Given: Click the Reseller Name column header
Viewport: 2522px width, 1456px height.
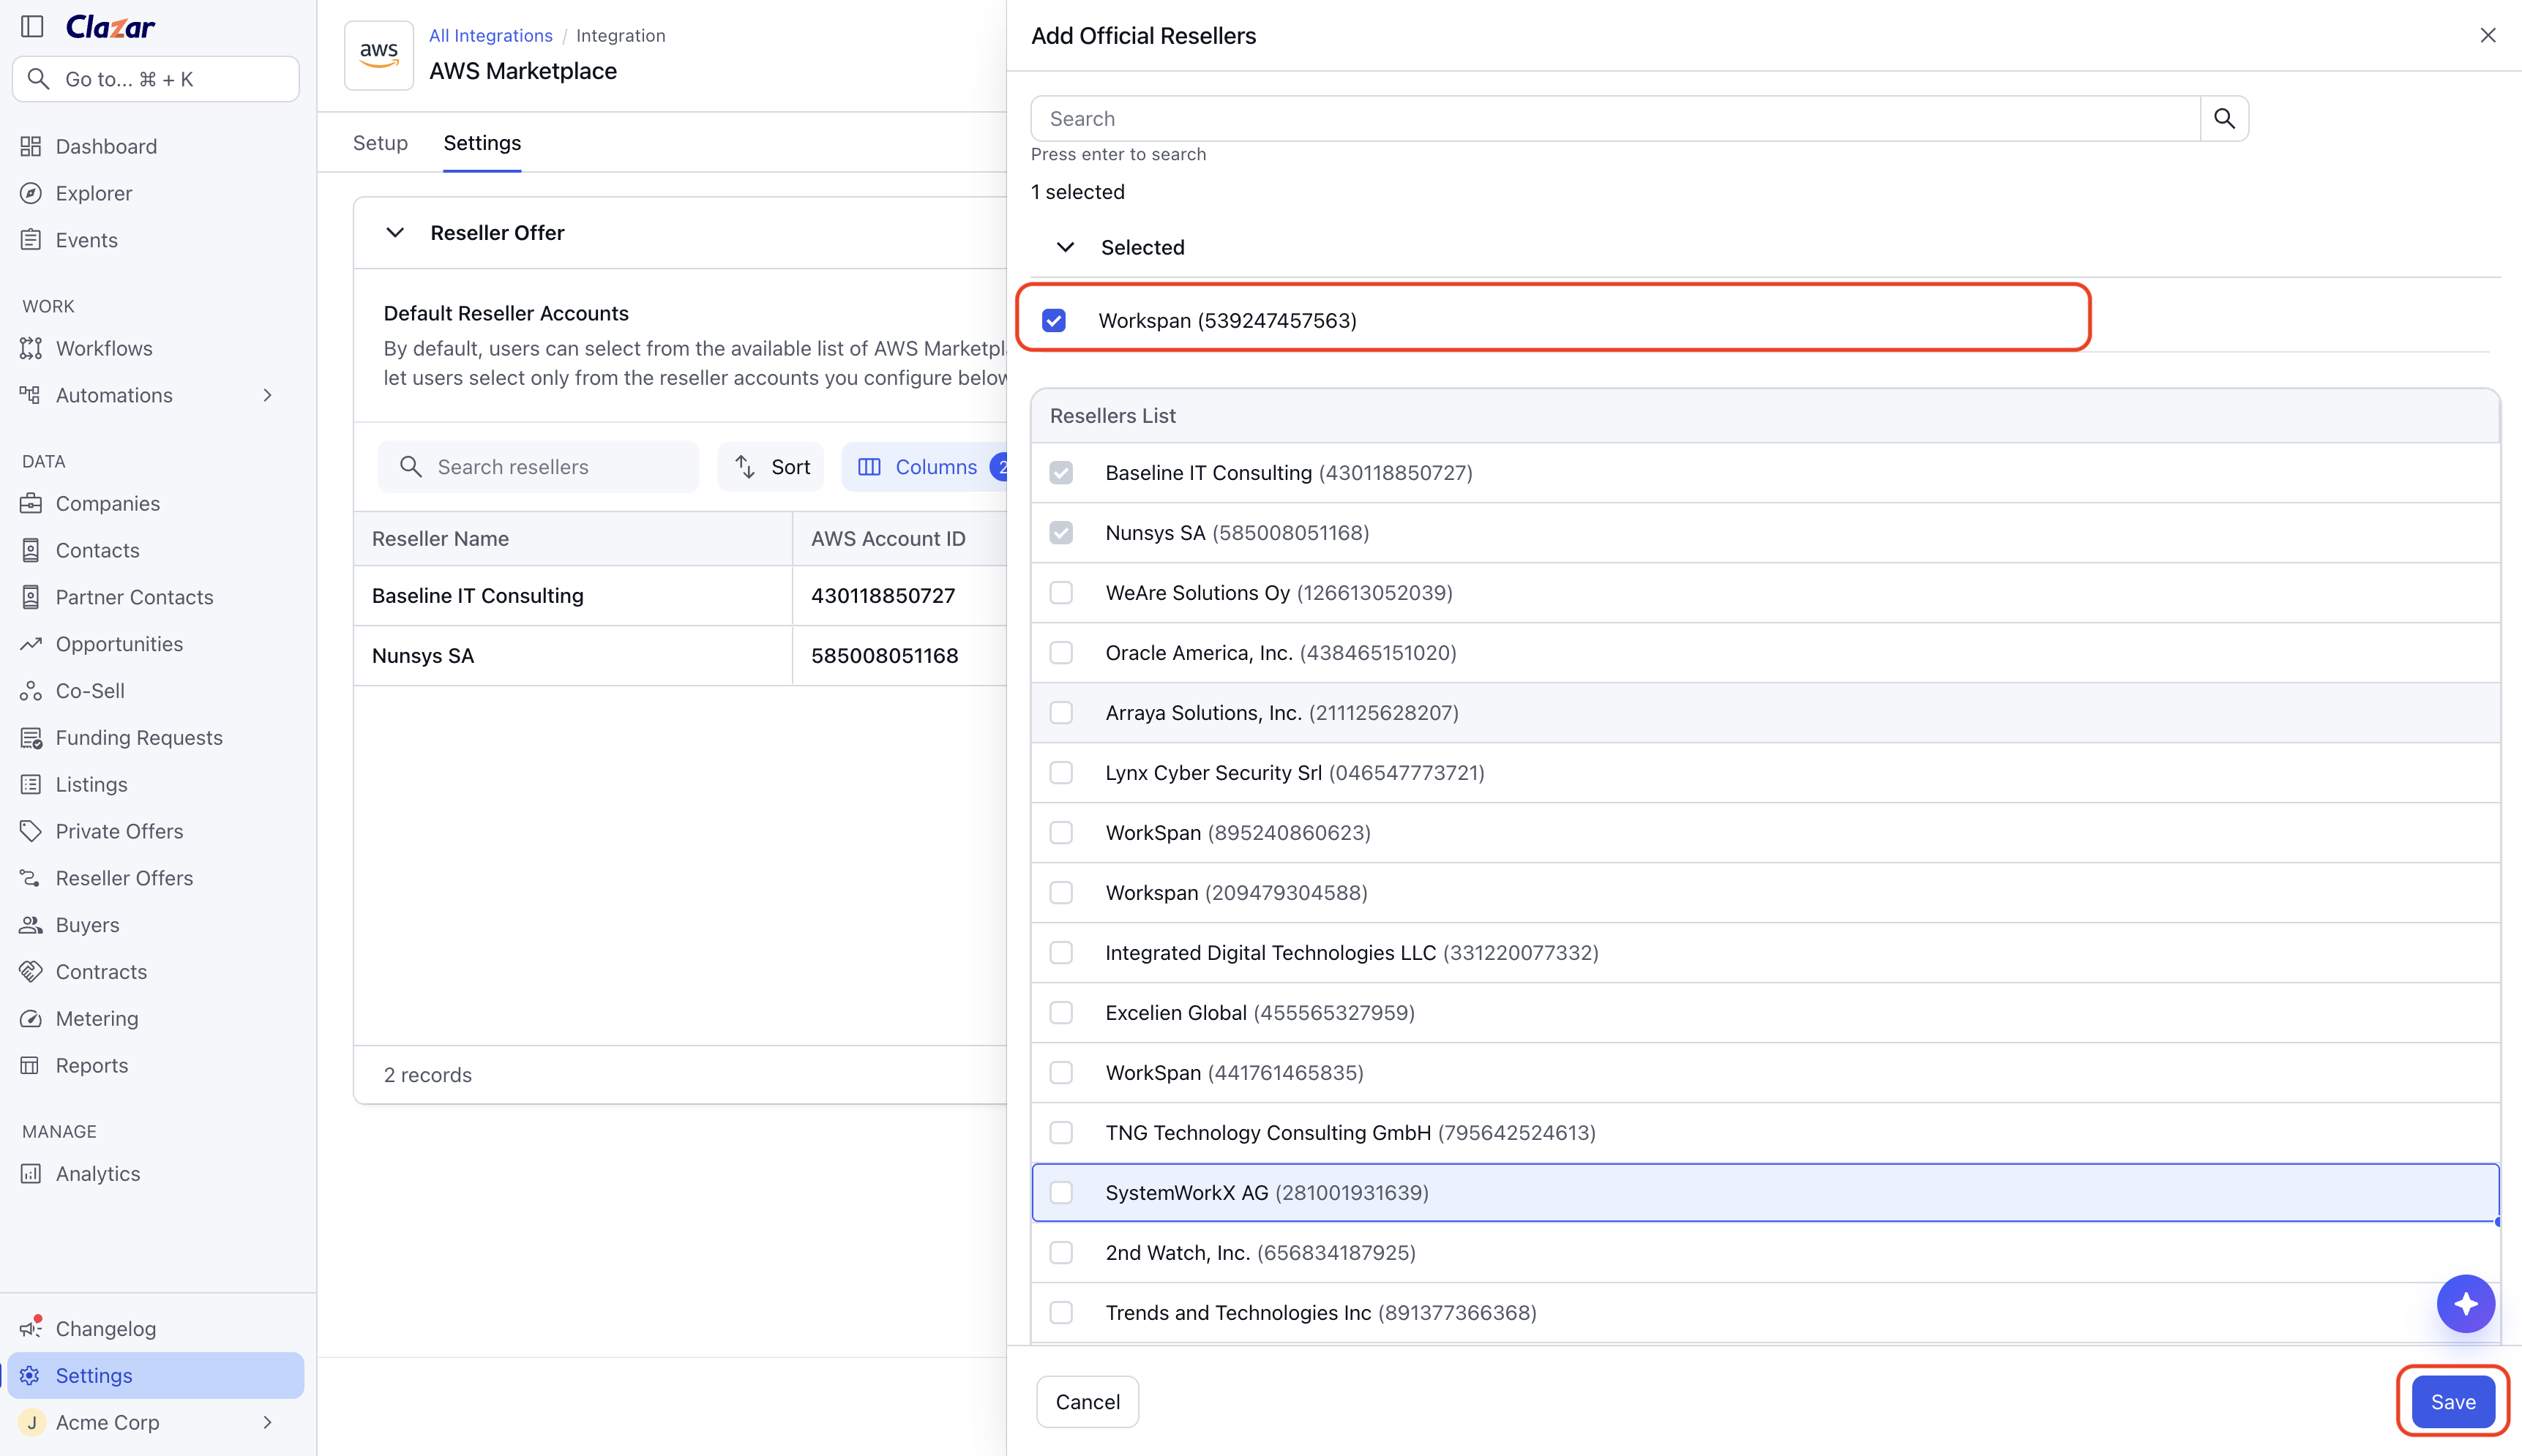Looking at the screenshot, I should click(573, 539).
